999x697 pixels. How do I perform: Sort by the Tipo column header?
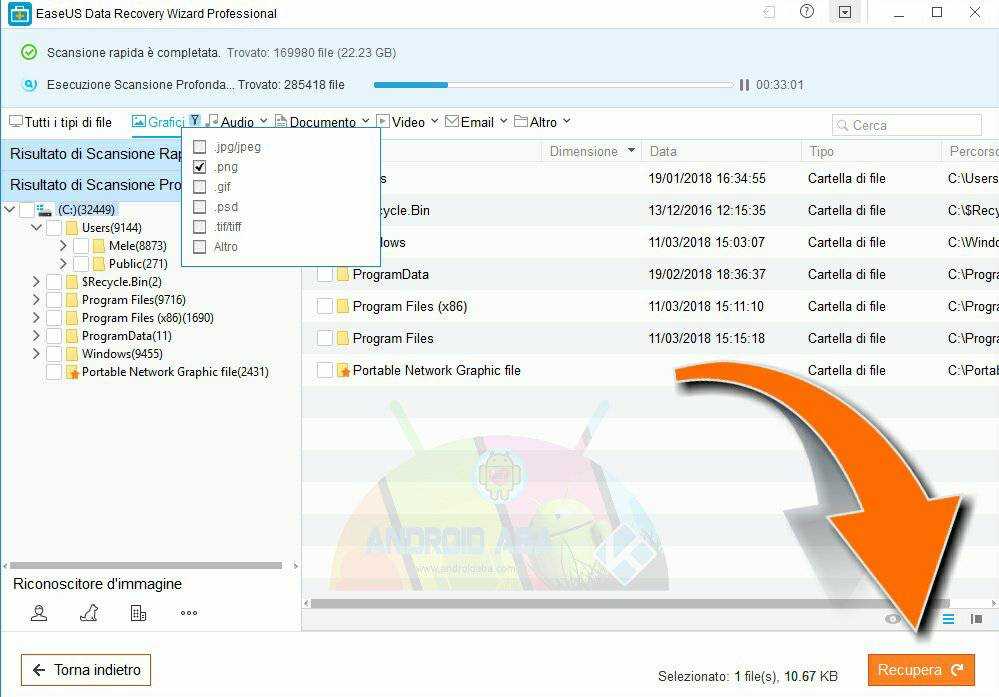click(x=871, y=152)
